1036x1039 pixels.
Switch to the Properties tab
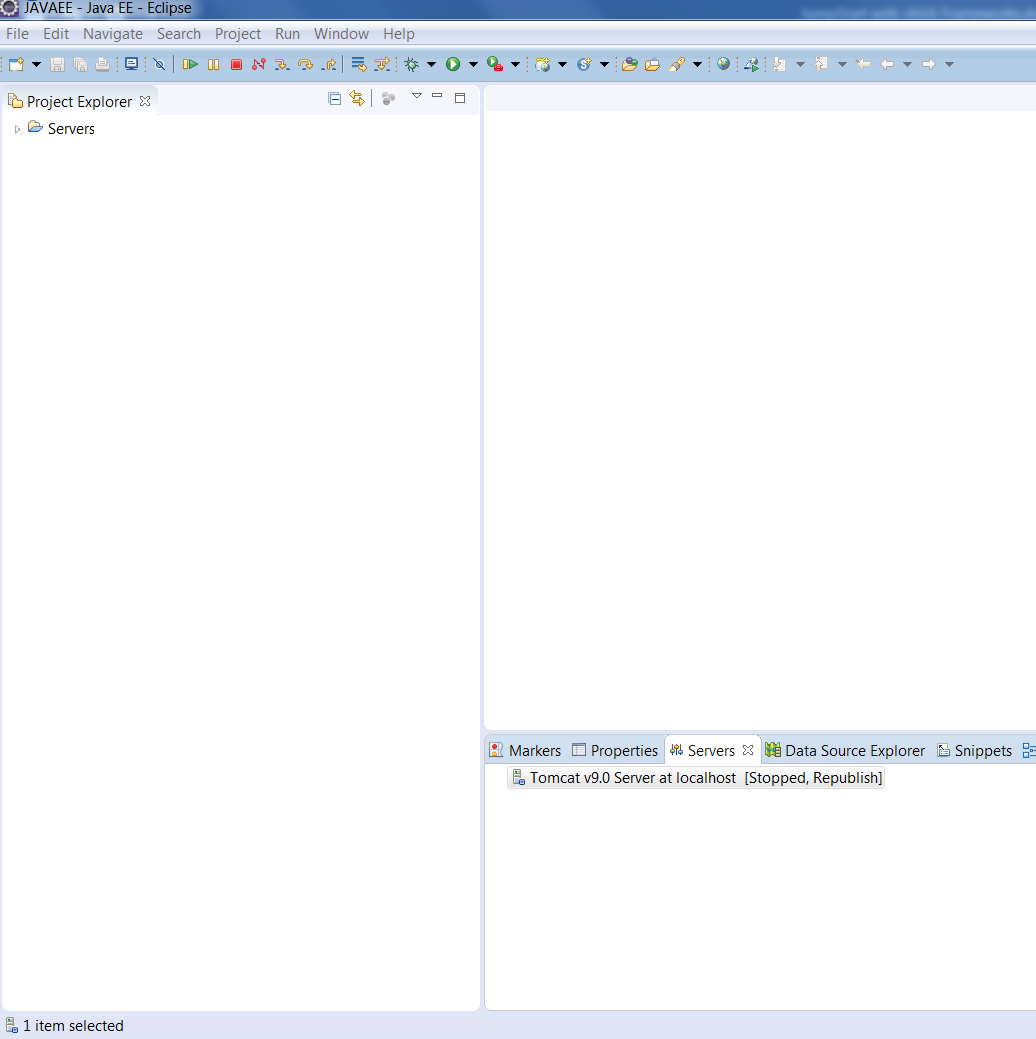coord(615,751)
